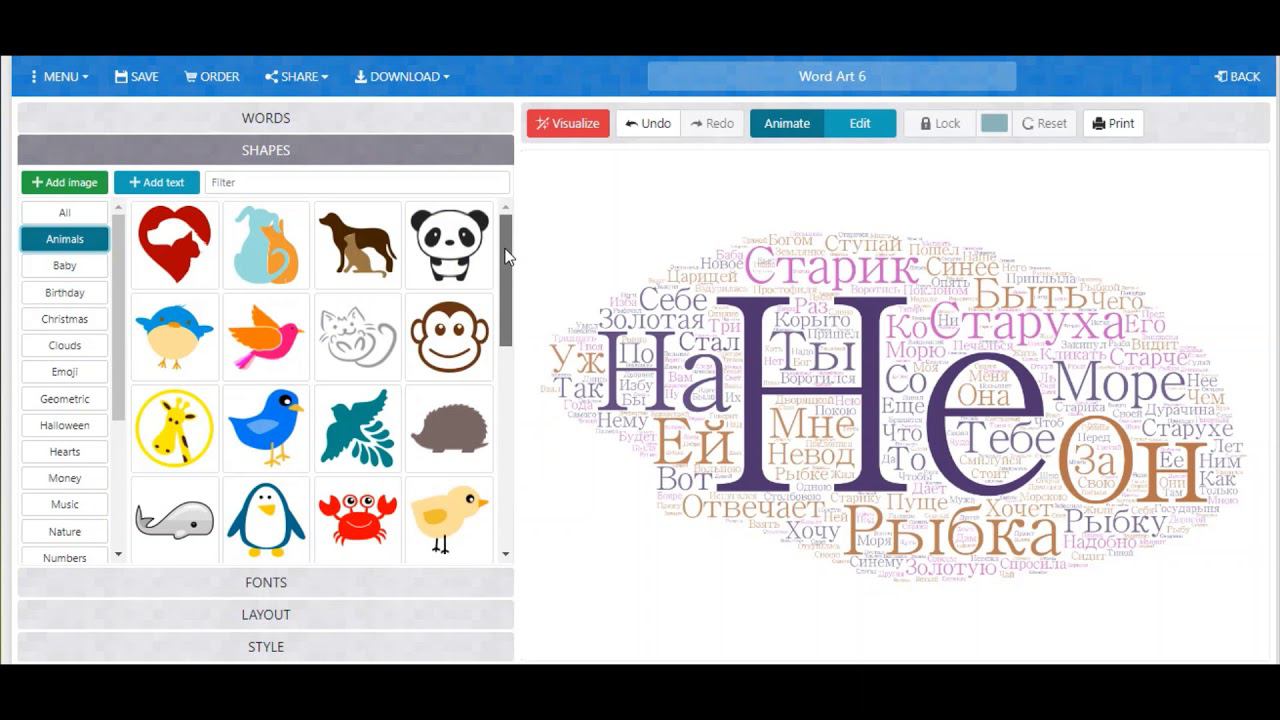Switch to Edit mode

(860, 123)
